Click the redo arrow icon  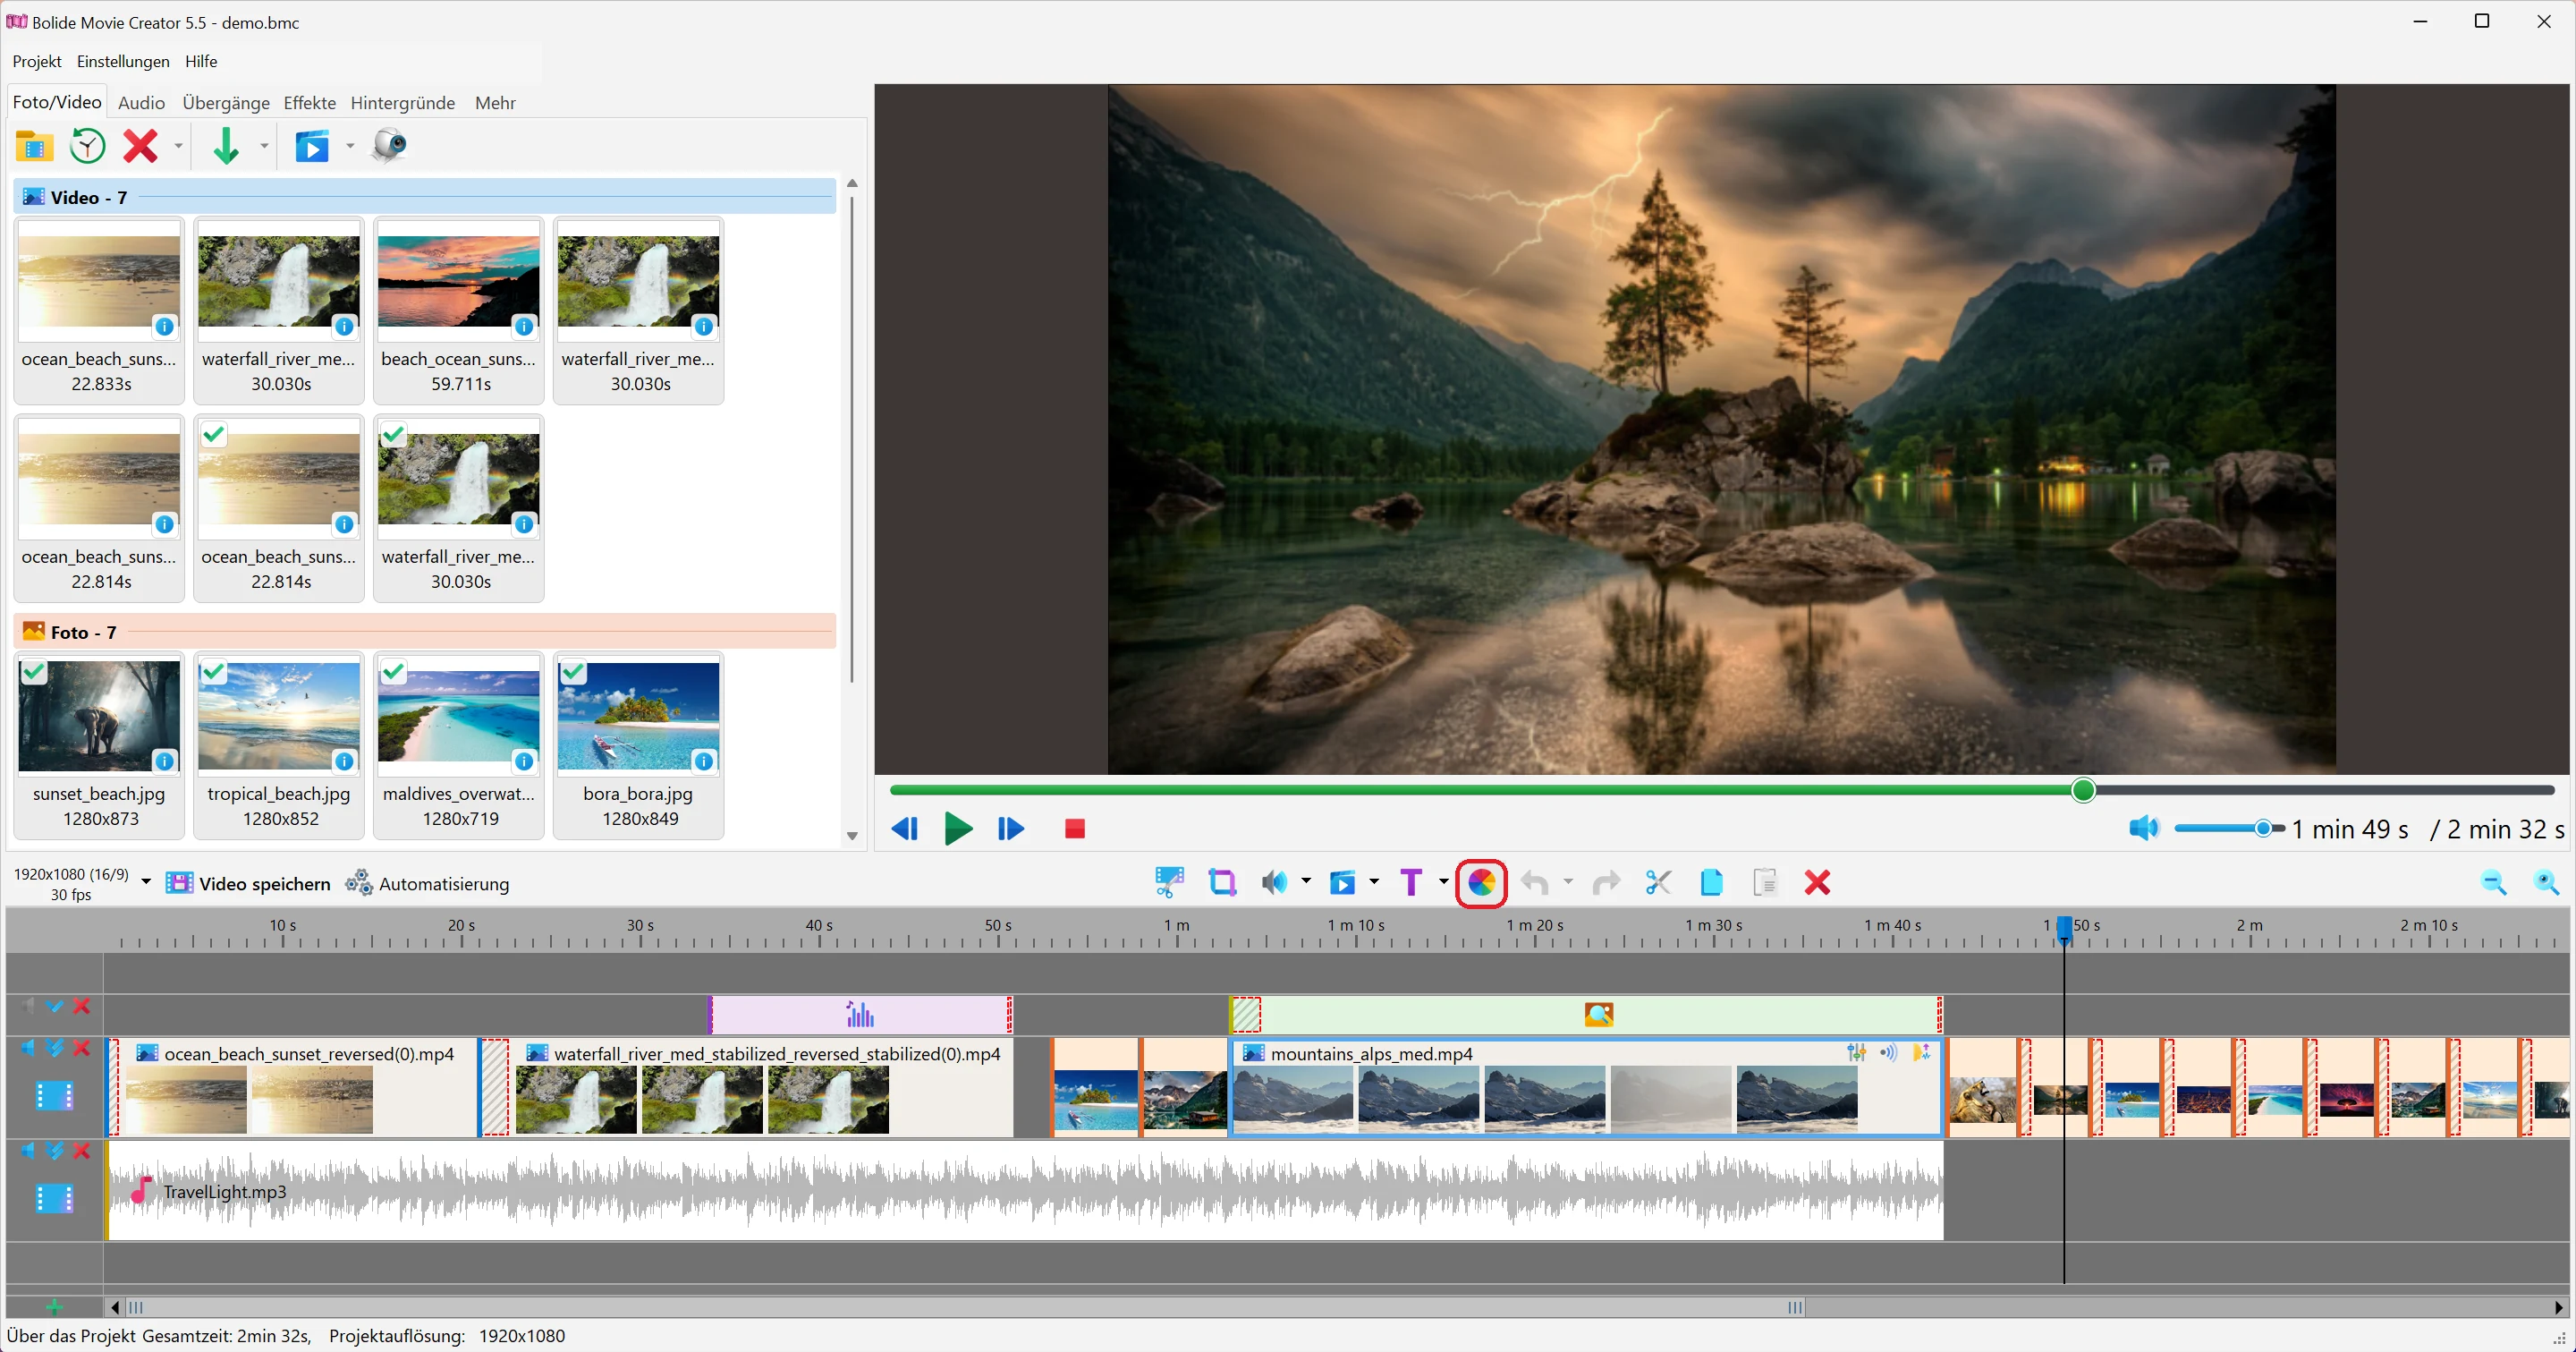(1605, 882)
